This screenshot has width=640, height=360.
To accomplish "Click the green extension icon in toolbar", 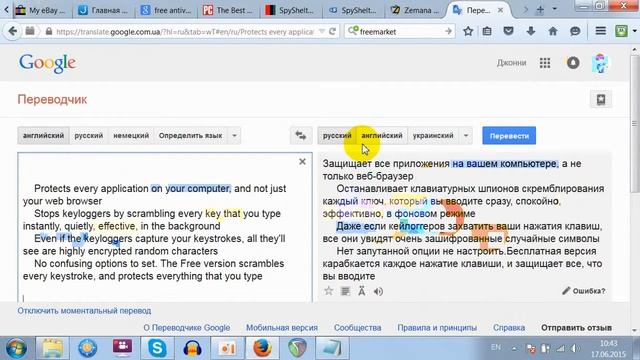I will (621, 31).
